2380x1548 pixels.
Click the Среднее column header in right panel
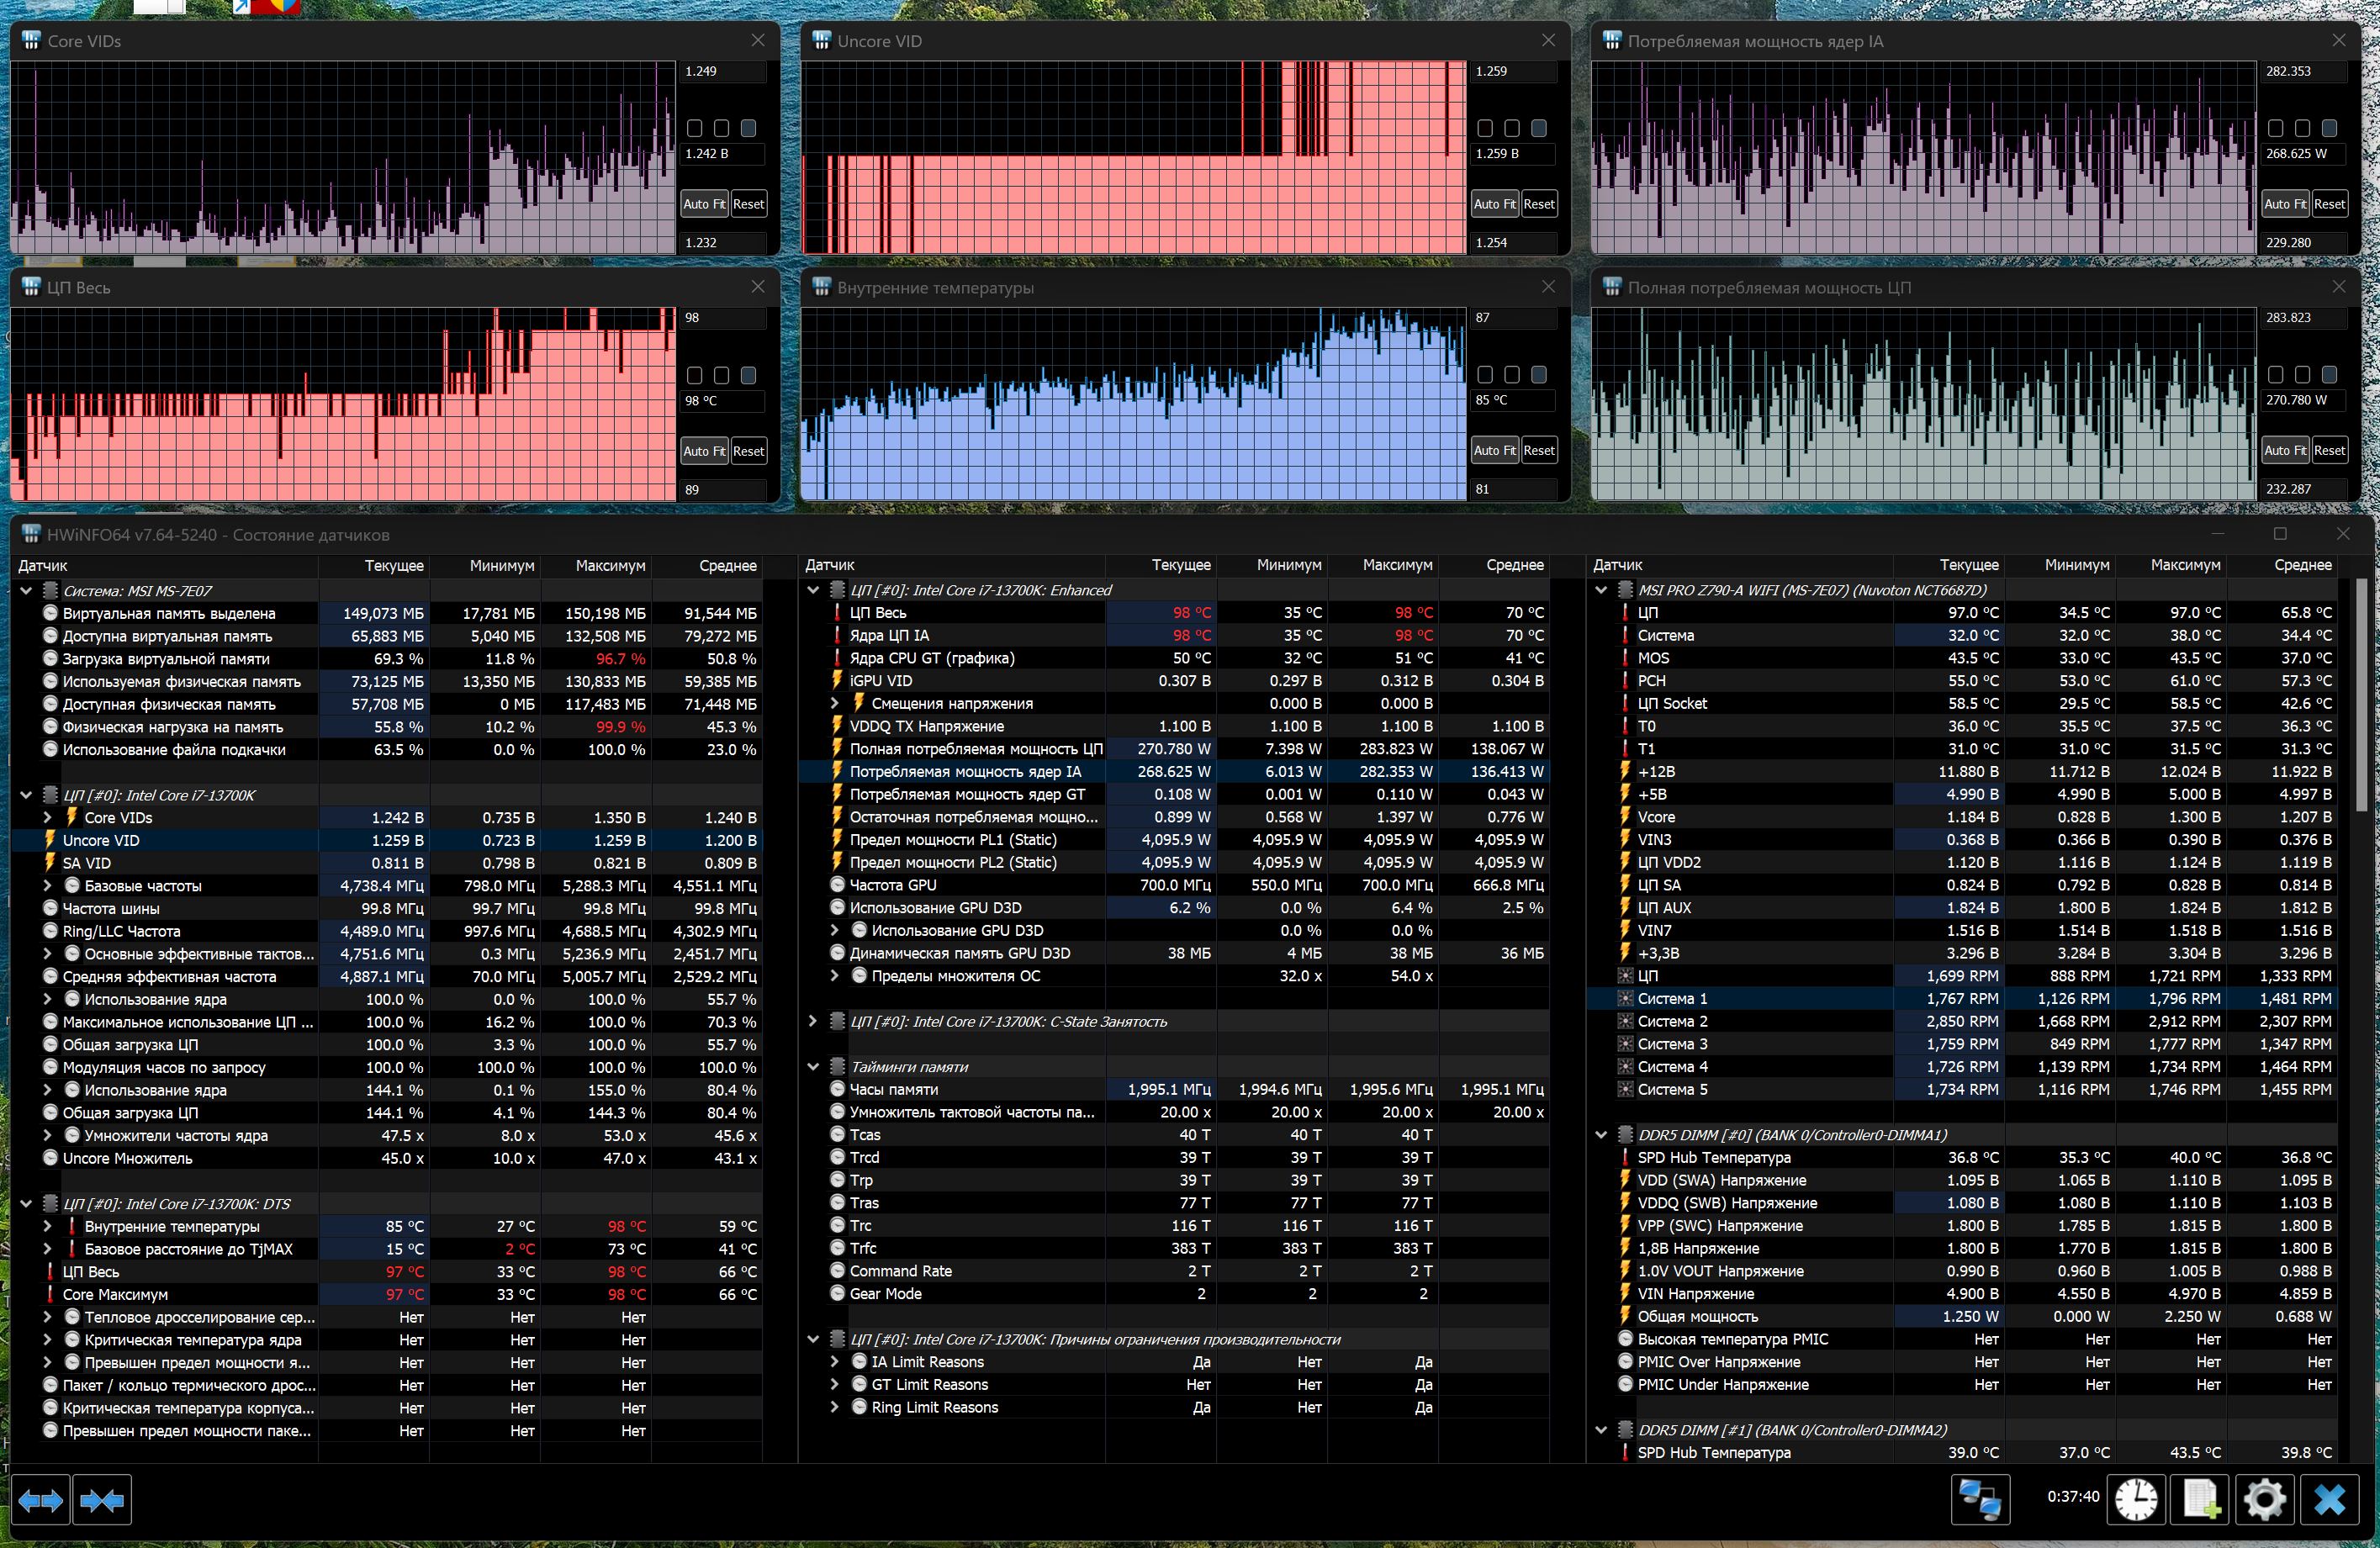pyautogui.click(x=2302, y=565)
